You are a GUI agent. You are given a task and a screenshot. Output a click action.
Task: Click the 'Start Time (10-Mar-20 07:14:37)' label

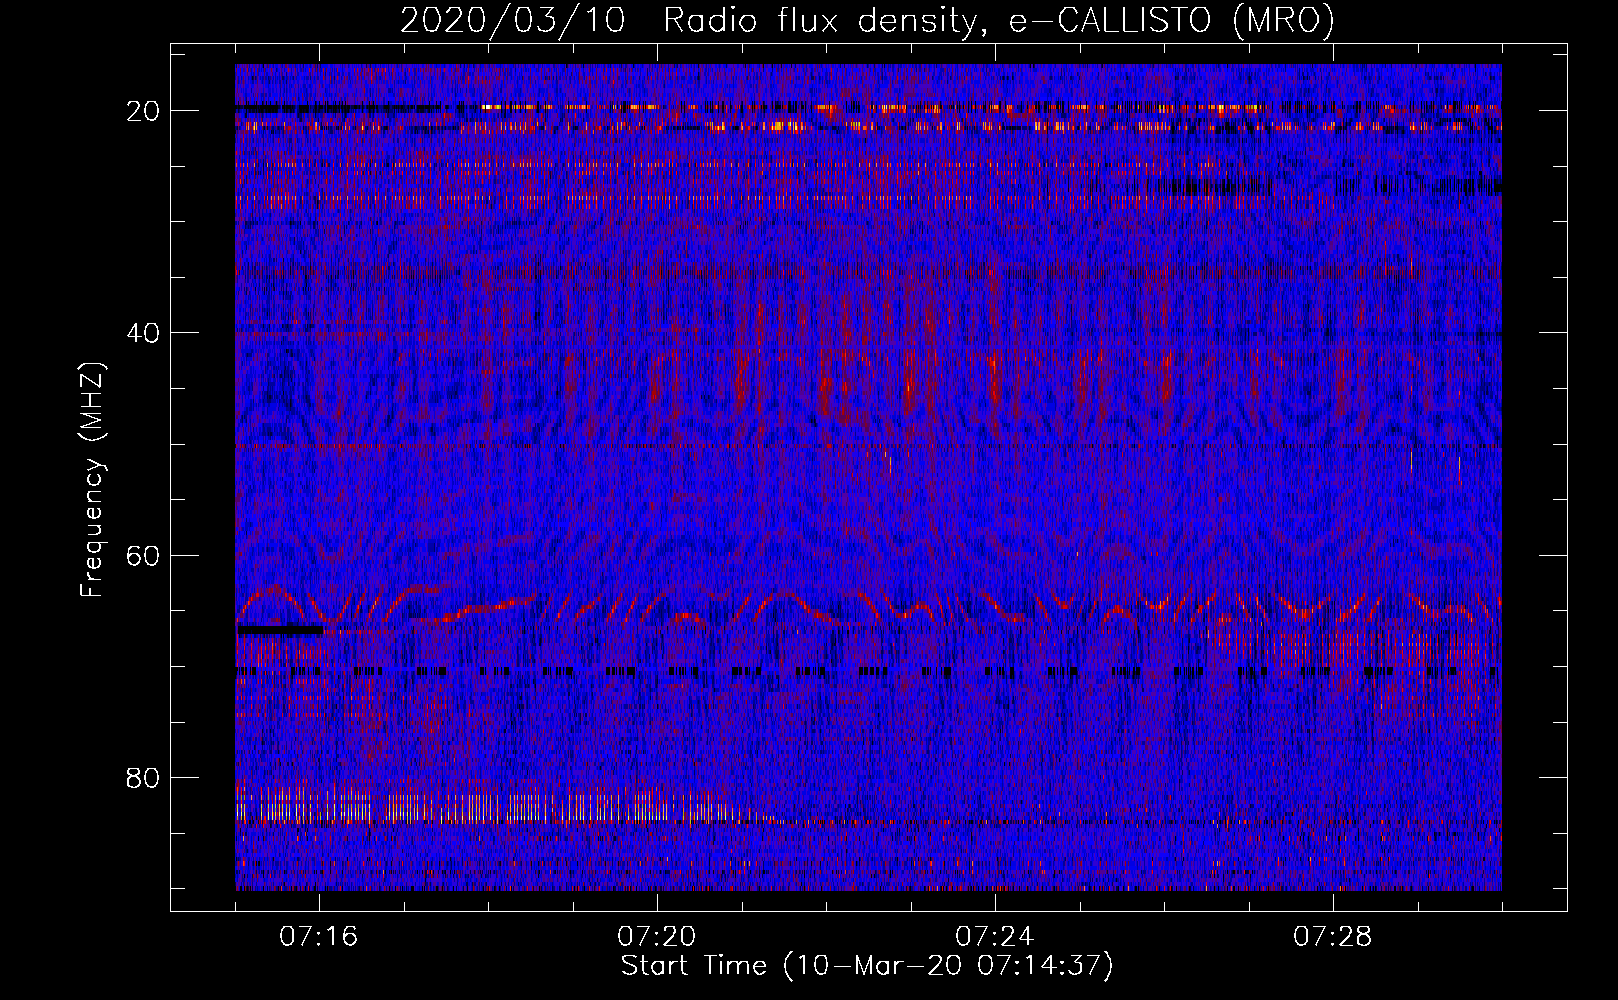click(867, 966)
